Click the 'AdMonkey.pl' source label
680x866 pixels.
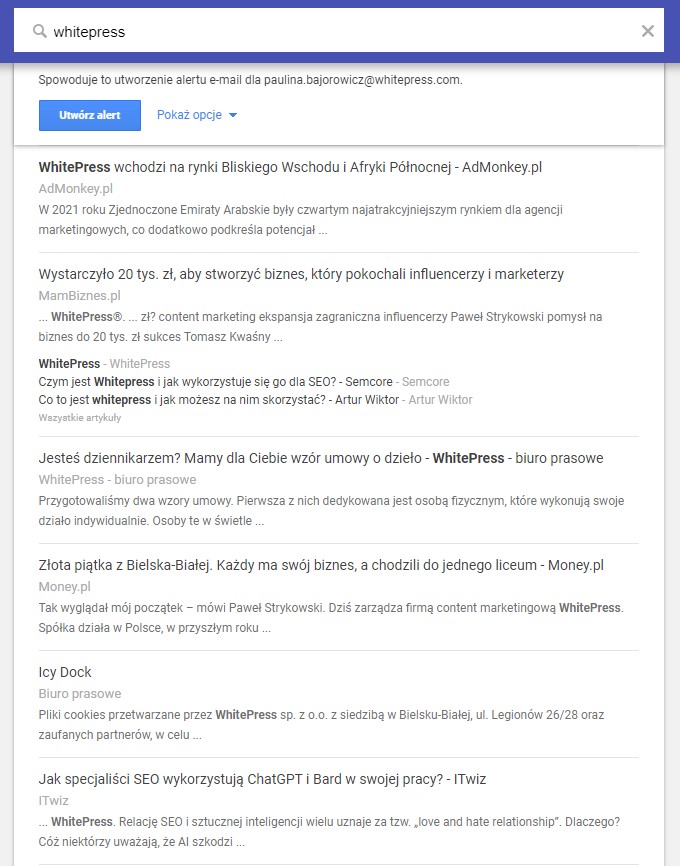click(76, 188)
